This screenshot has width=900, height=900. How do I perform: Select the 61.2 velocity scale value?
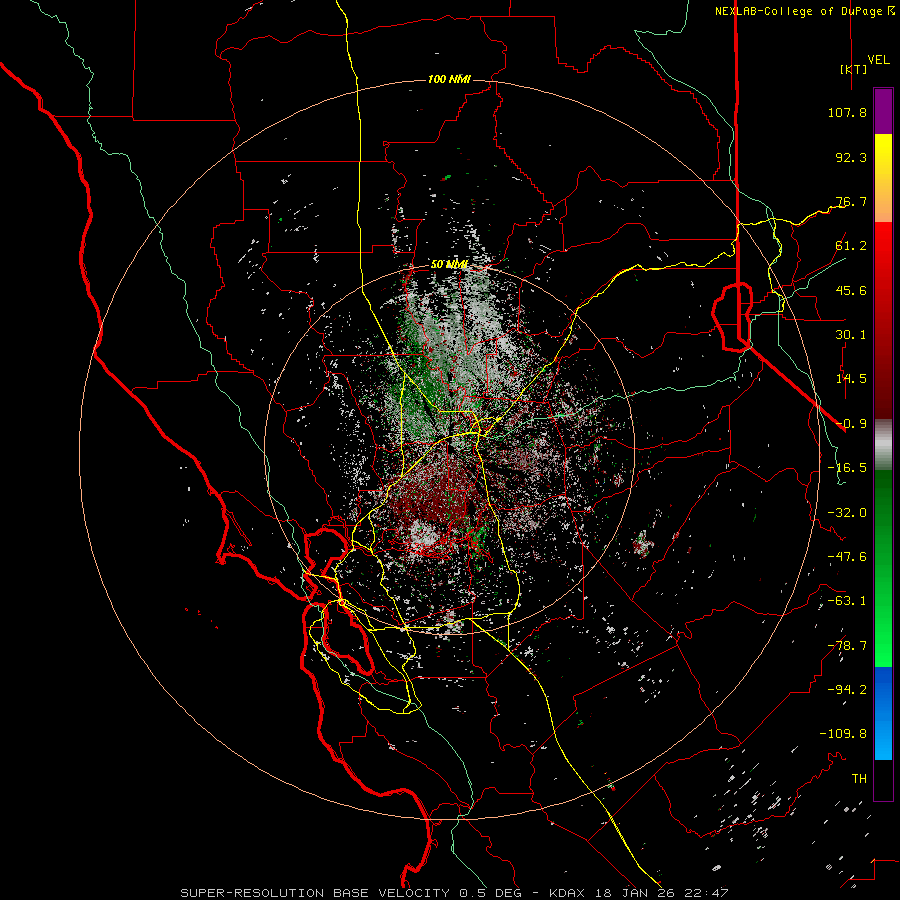[x=851, y=246]
